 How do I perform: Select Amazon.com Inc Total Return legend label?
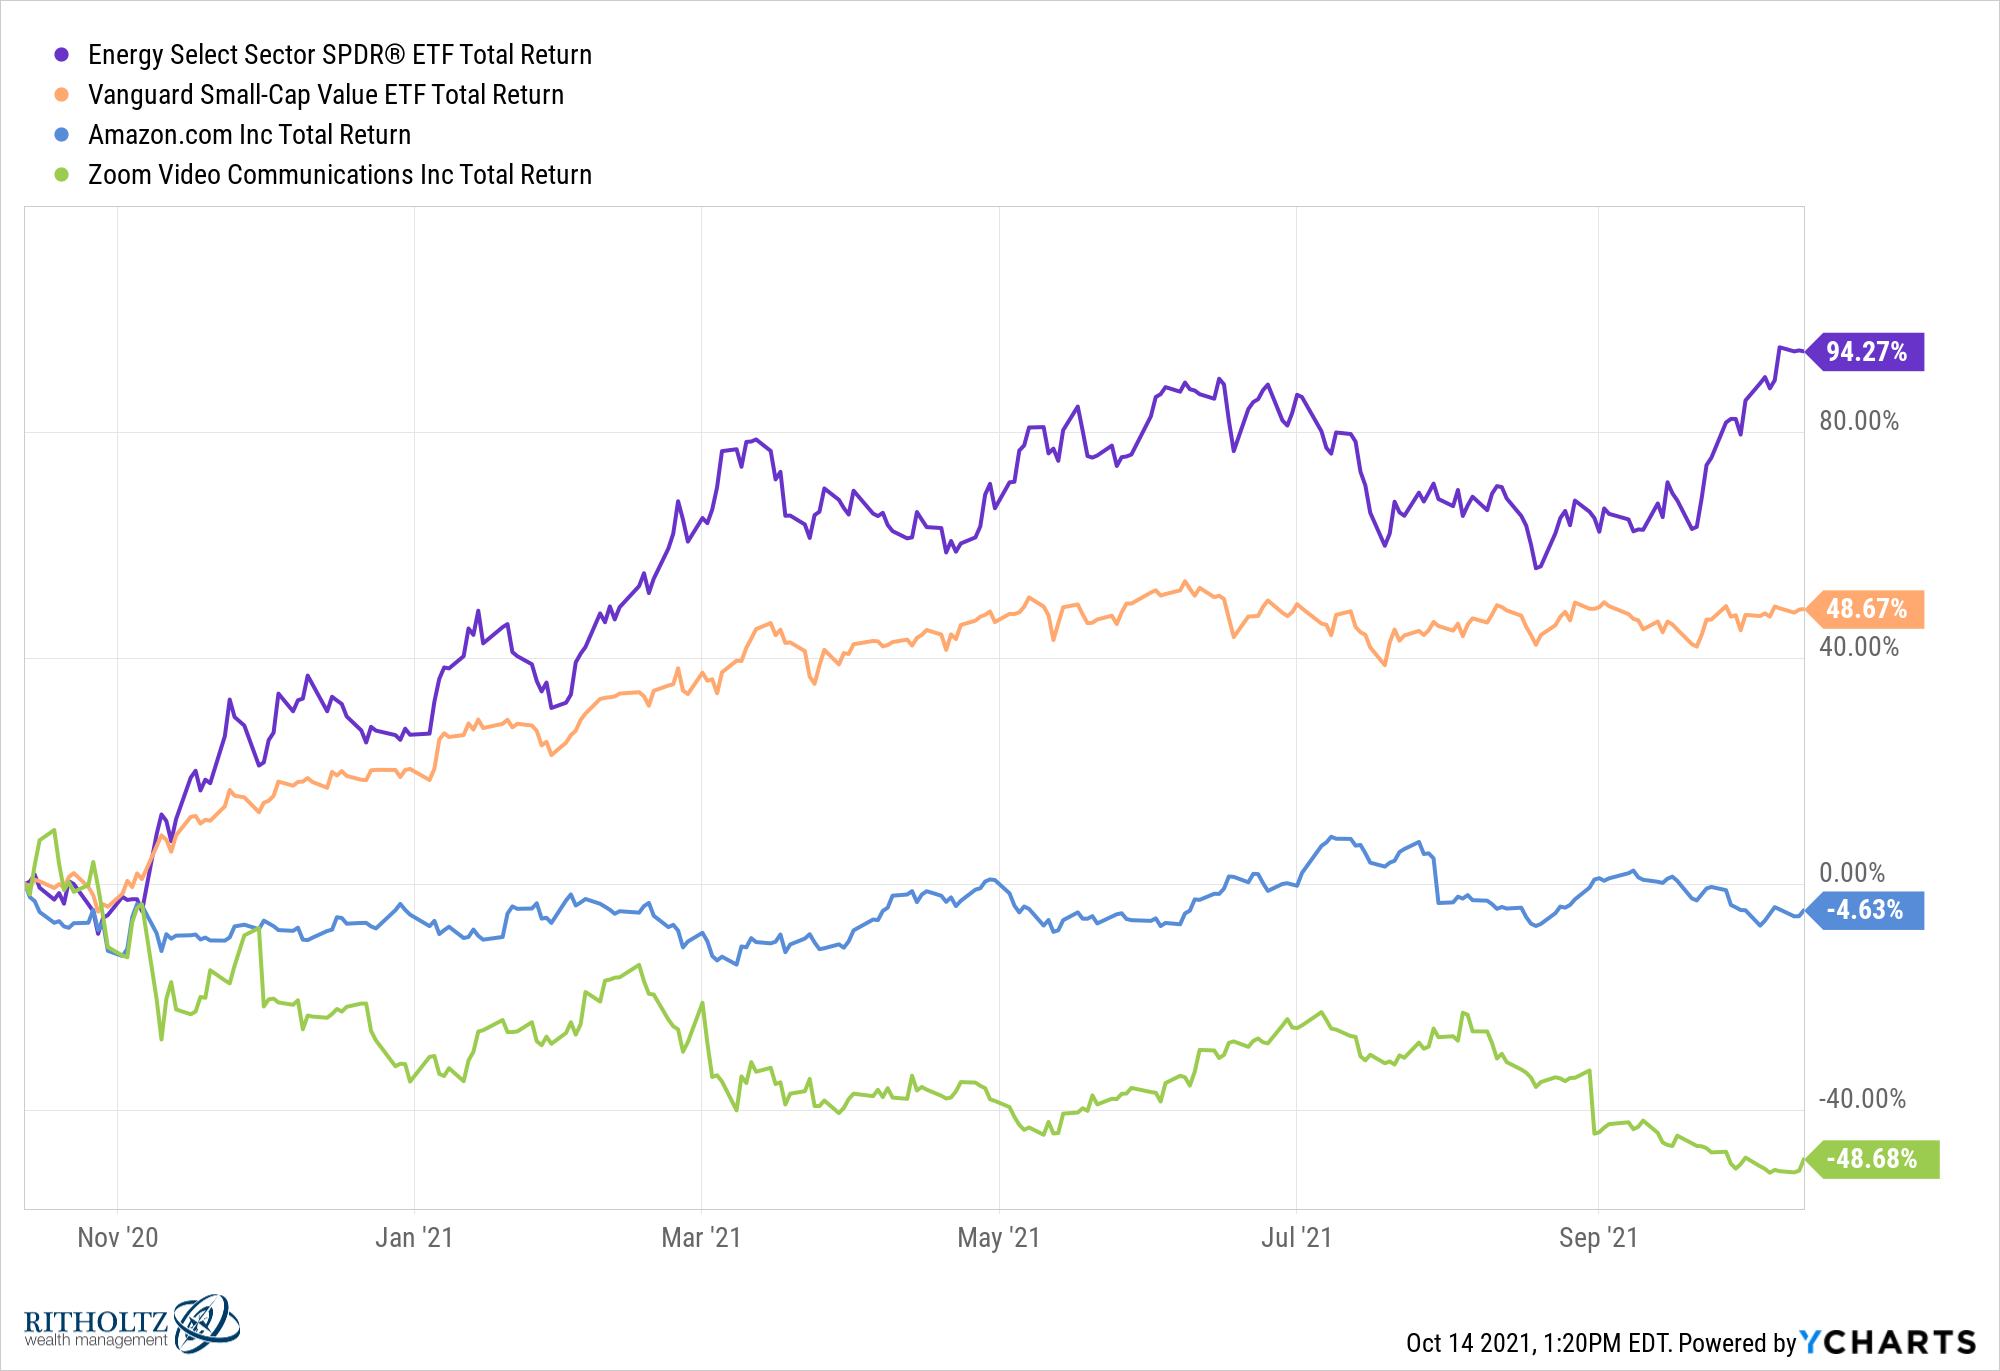click(250, 135)
